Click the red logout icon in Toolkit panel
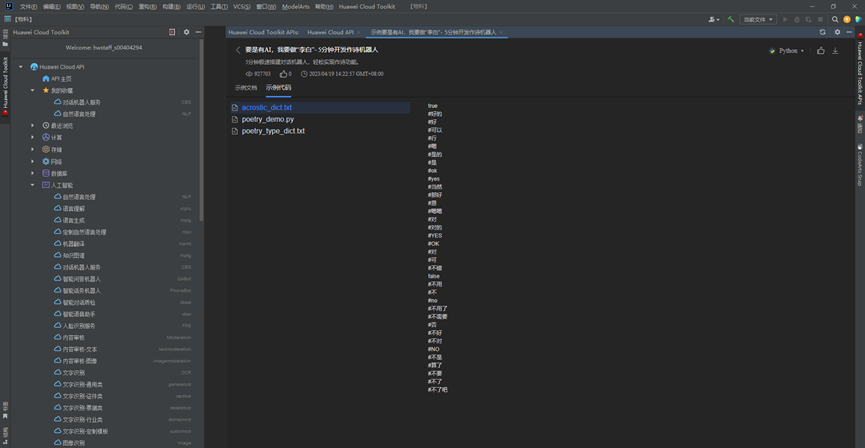This screenshot has width=865, height=448. click(172, 33)
